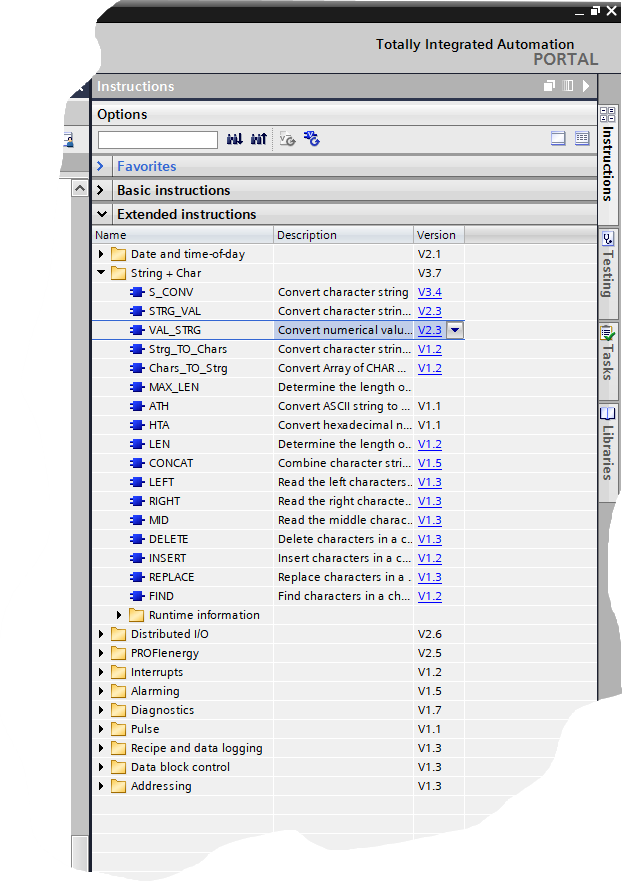Expand the Interrupts folder

point(101,672)
